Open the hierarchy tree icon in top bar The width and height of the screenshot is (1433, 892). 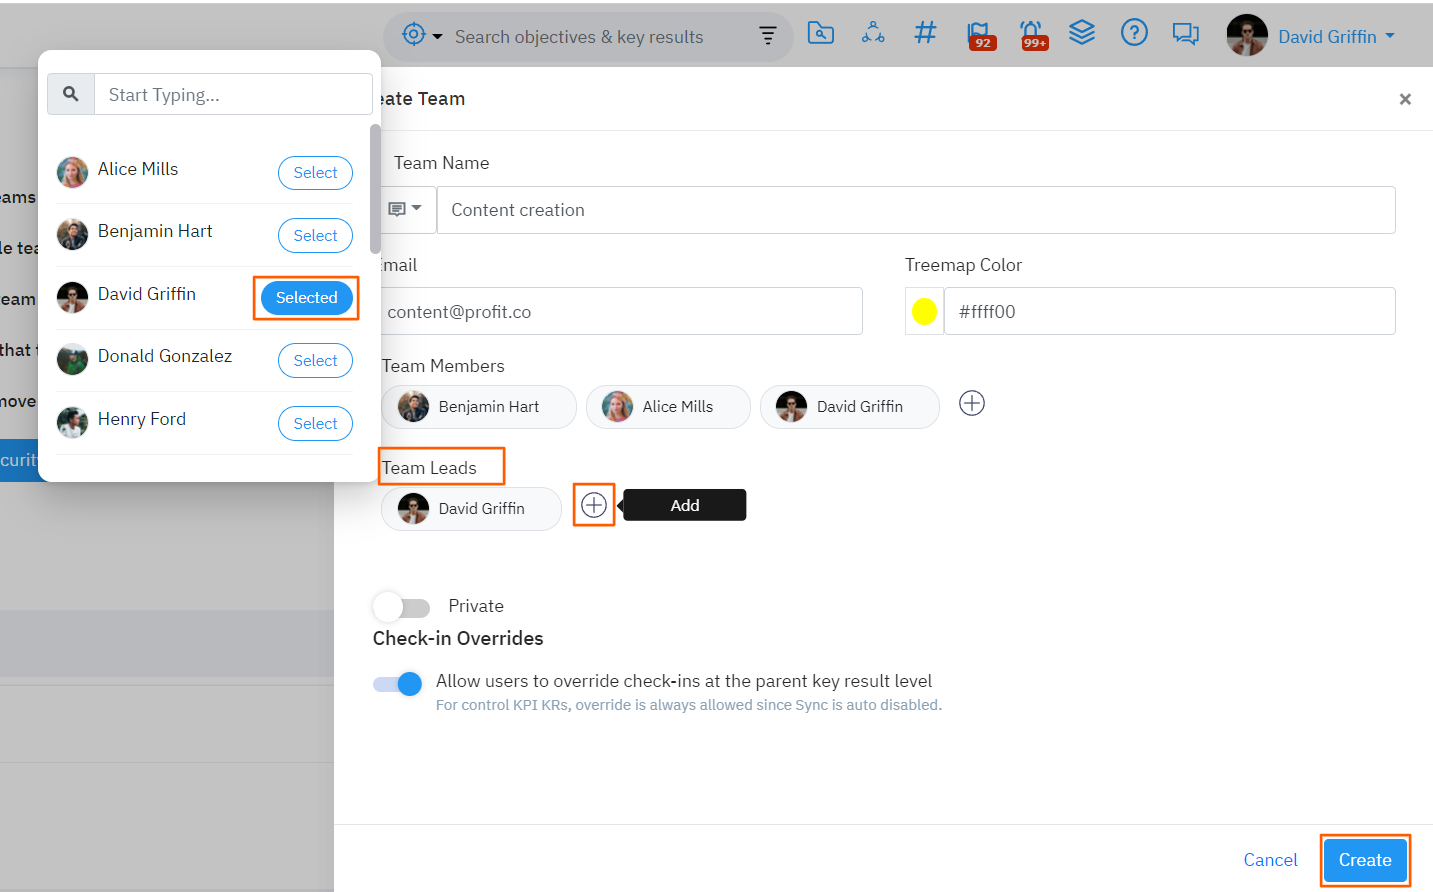point(873,33)
